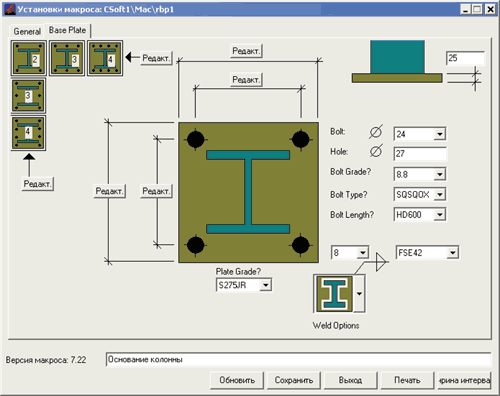Switch to the Base Plate tab
Viewport: 500px width, 396px height.
(x=67, y=30)
